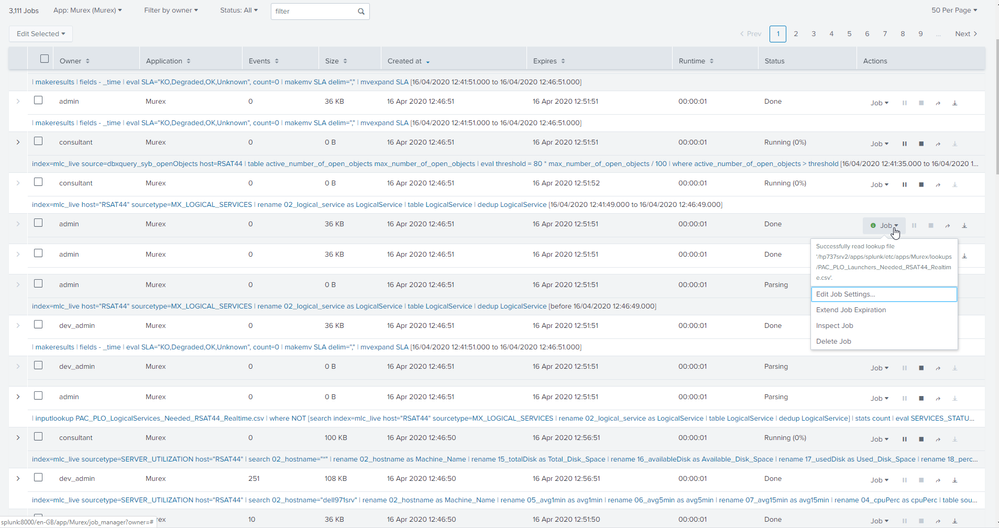The width and height of the screenshot is (999, 528).
Task: Click the green info icon on Job button
Action: tap(873, 225)
